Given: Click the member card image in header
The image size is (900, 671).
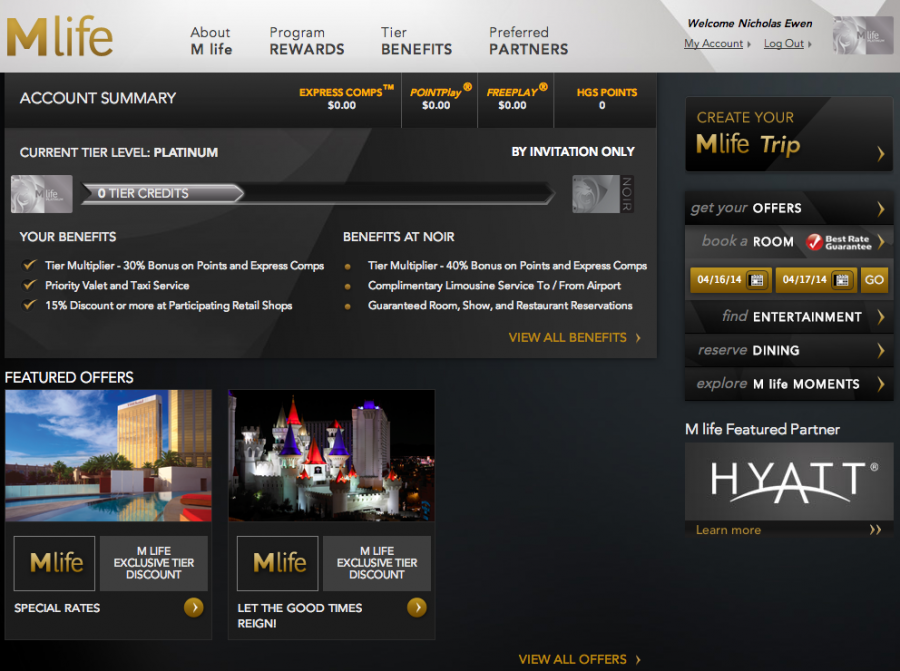Looking at the screenshot, I should 863,36.
